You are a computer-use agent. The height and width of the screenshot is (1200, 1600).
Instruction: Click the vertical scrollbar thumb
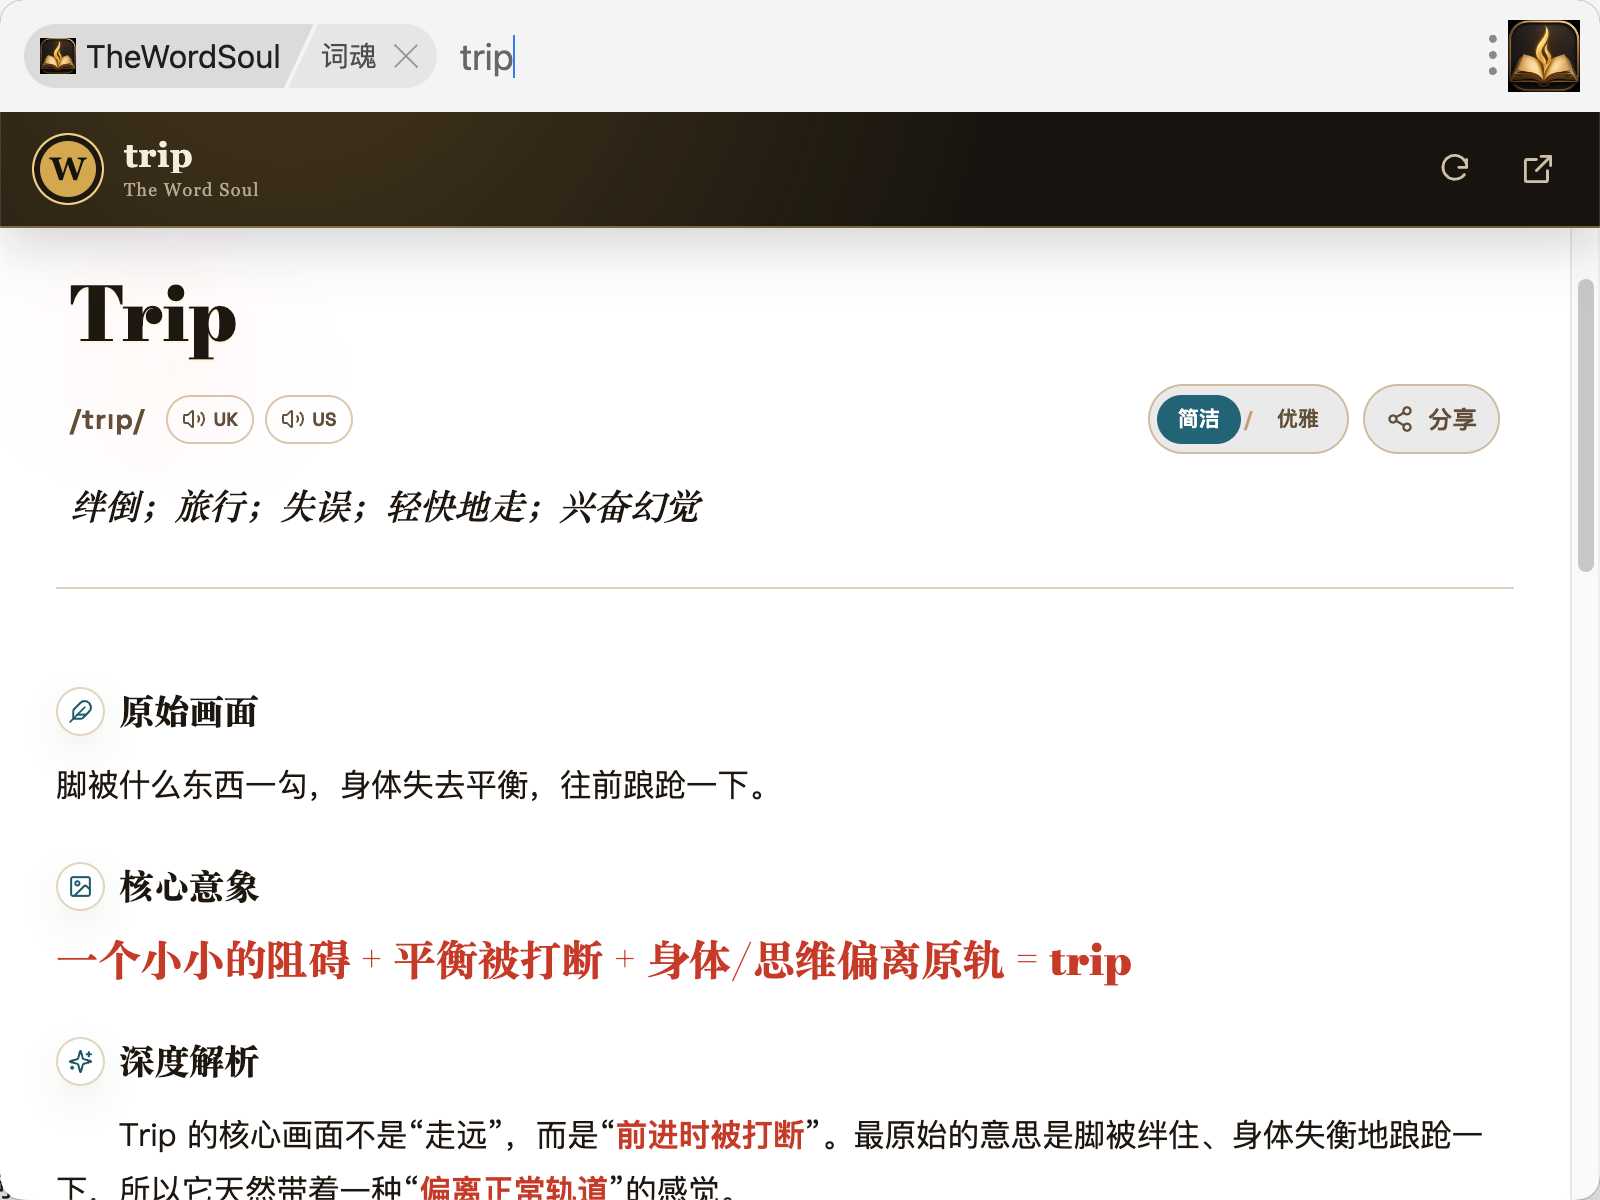click(x=1586, y=426)
